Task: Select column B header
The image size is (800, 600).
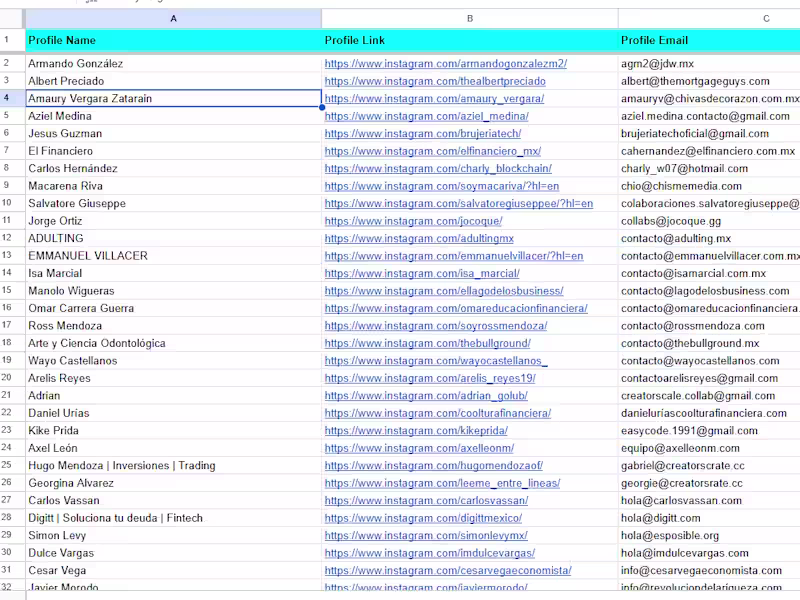Action: click(x=470, y=18)
